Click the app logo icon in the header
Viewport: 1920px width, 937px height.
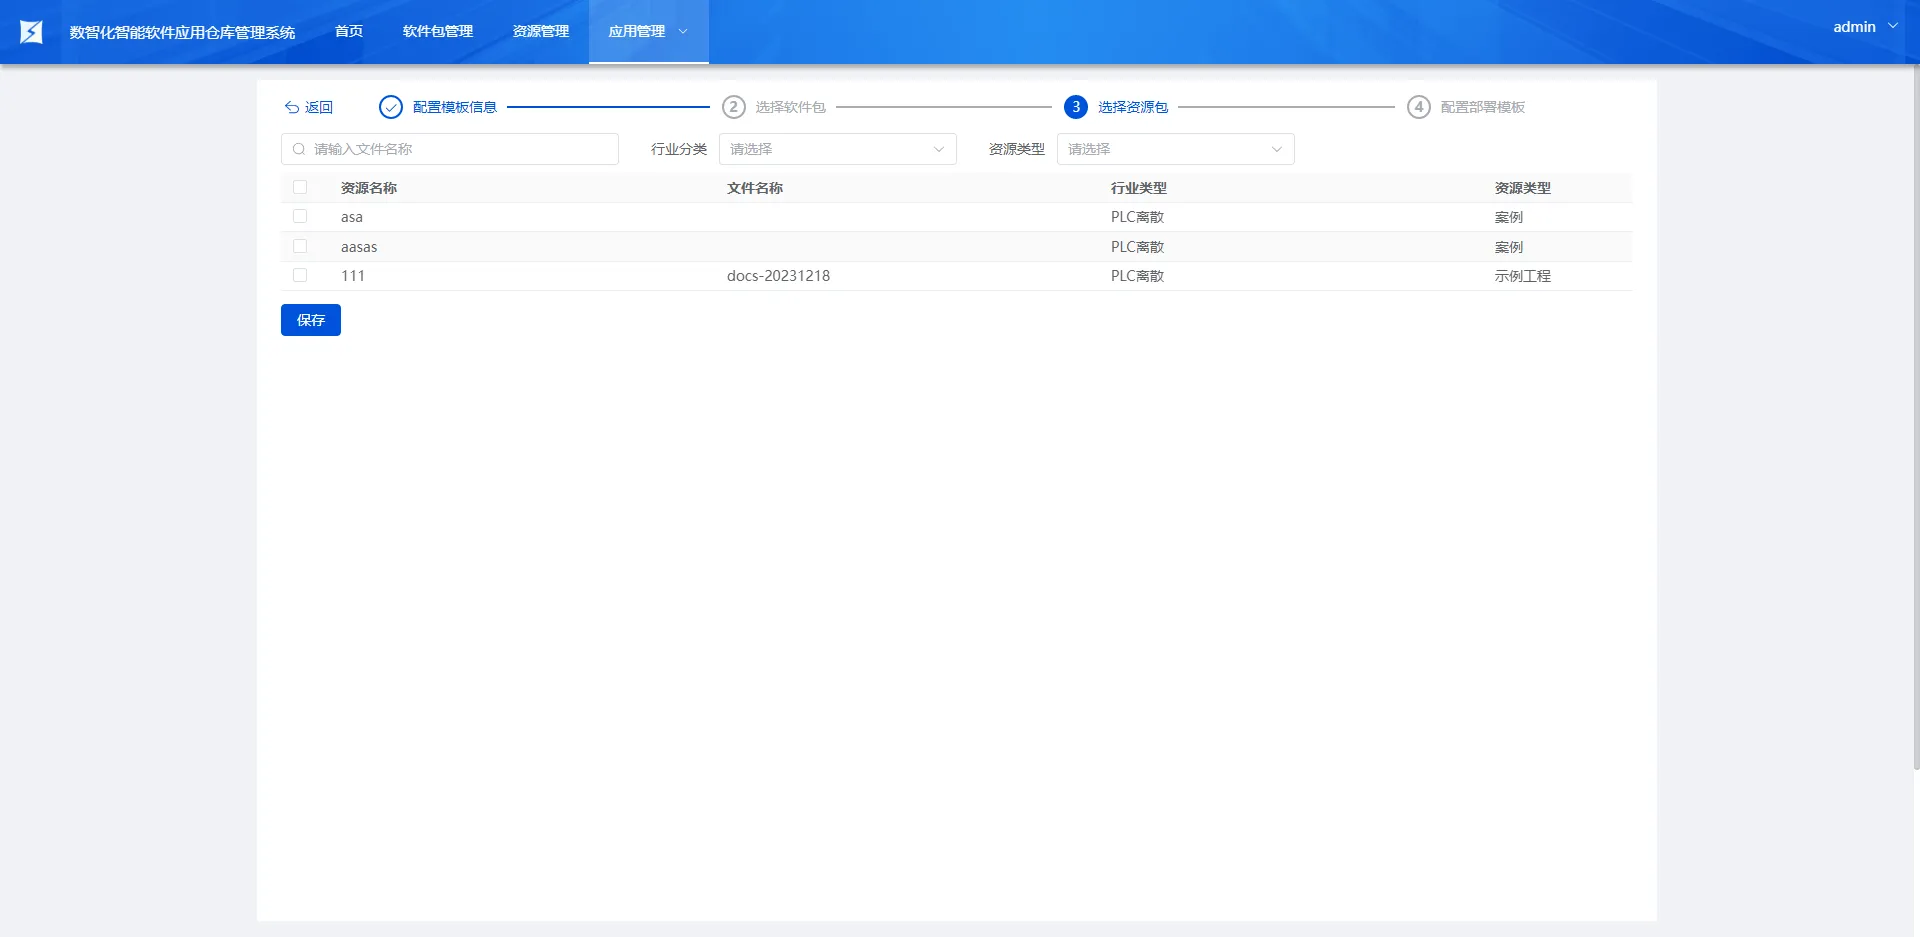pyautogui.click(x=32, y=32)
